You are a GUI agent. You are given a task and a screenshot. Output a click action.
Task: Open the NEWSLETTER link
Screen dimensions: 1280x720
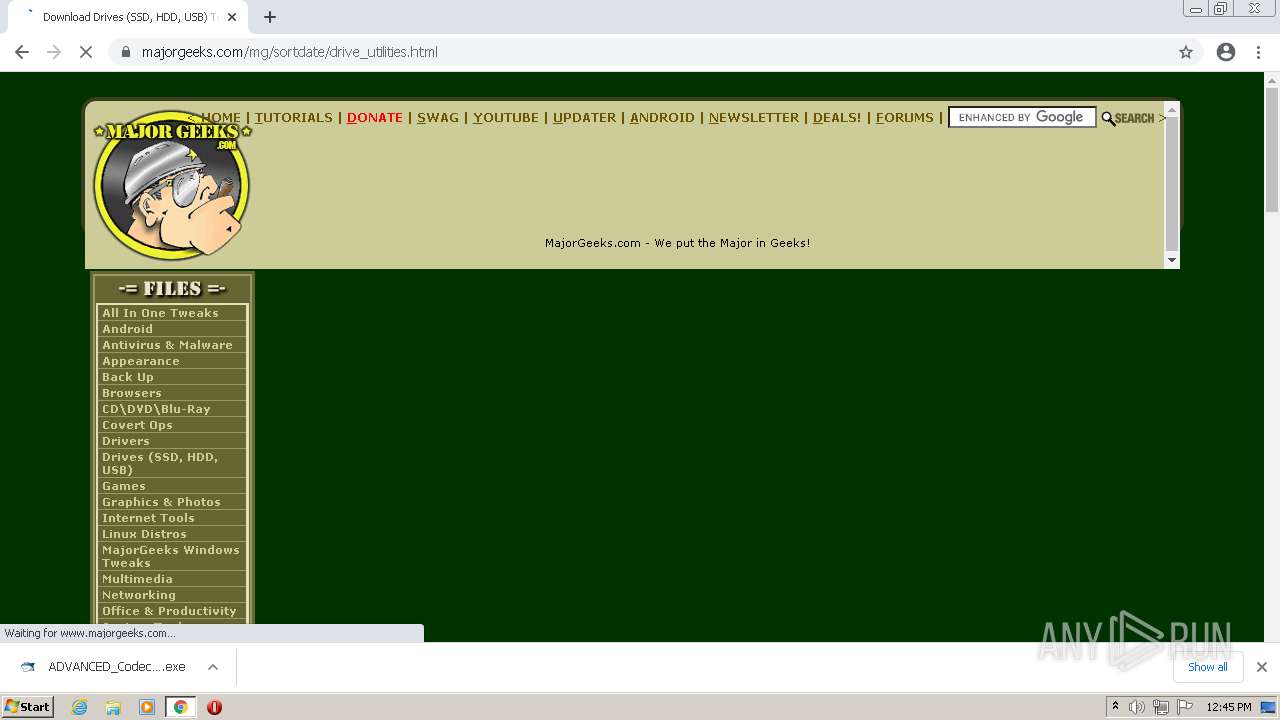pyautogui.click(x=754, y=118)
